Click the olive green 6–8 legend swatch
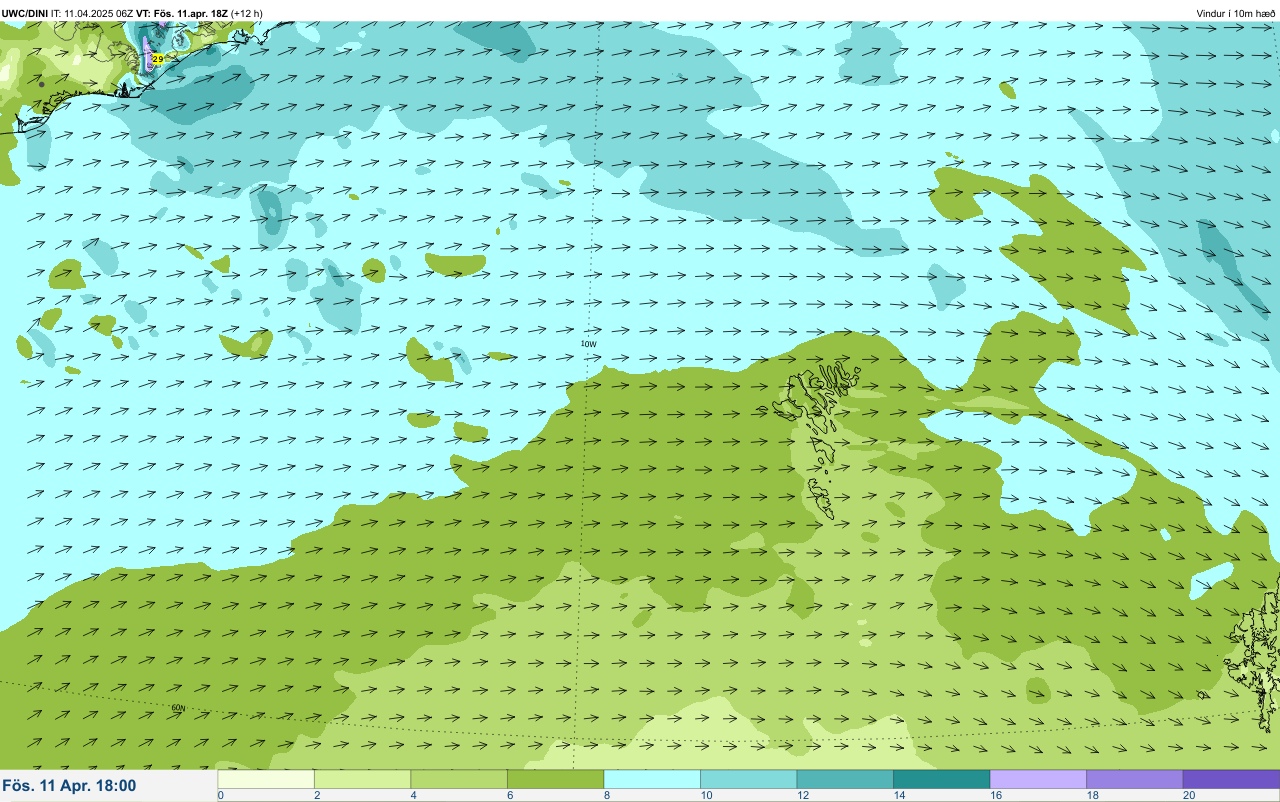The image size is (1280, 802). [555, 779]
